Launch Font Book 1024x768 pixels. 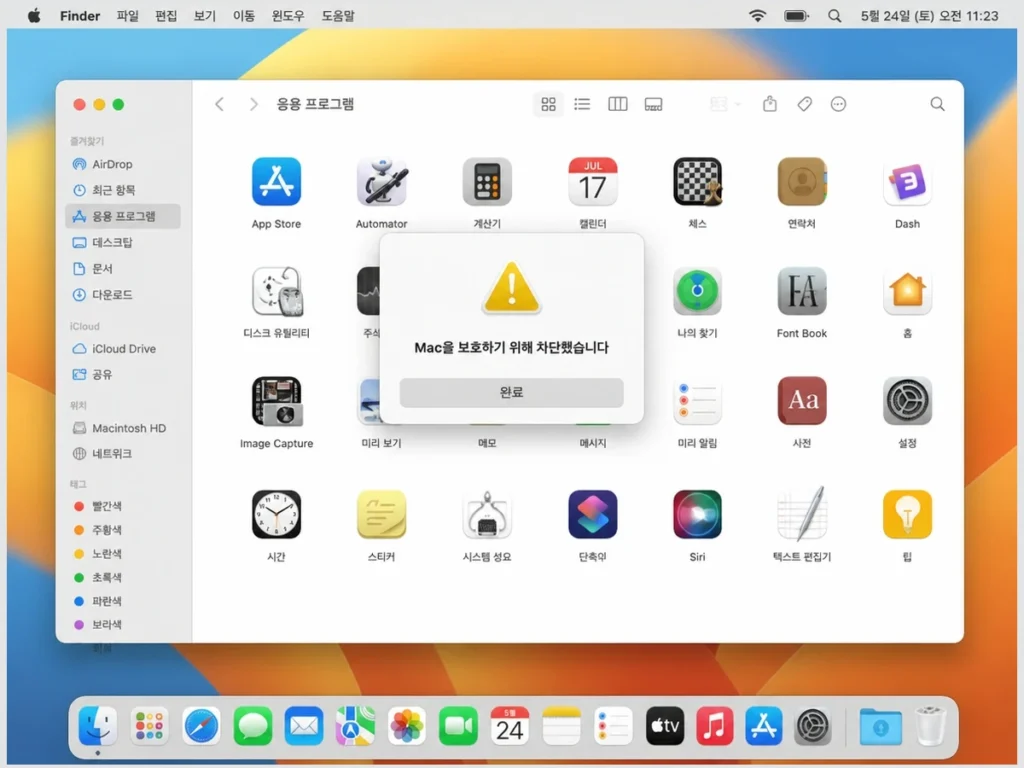[x=802, y=291]
